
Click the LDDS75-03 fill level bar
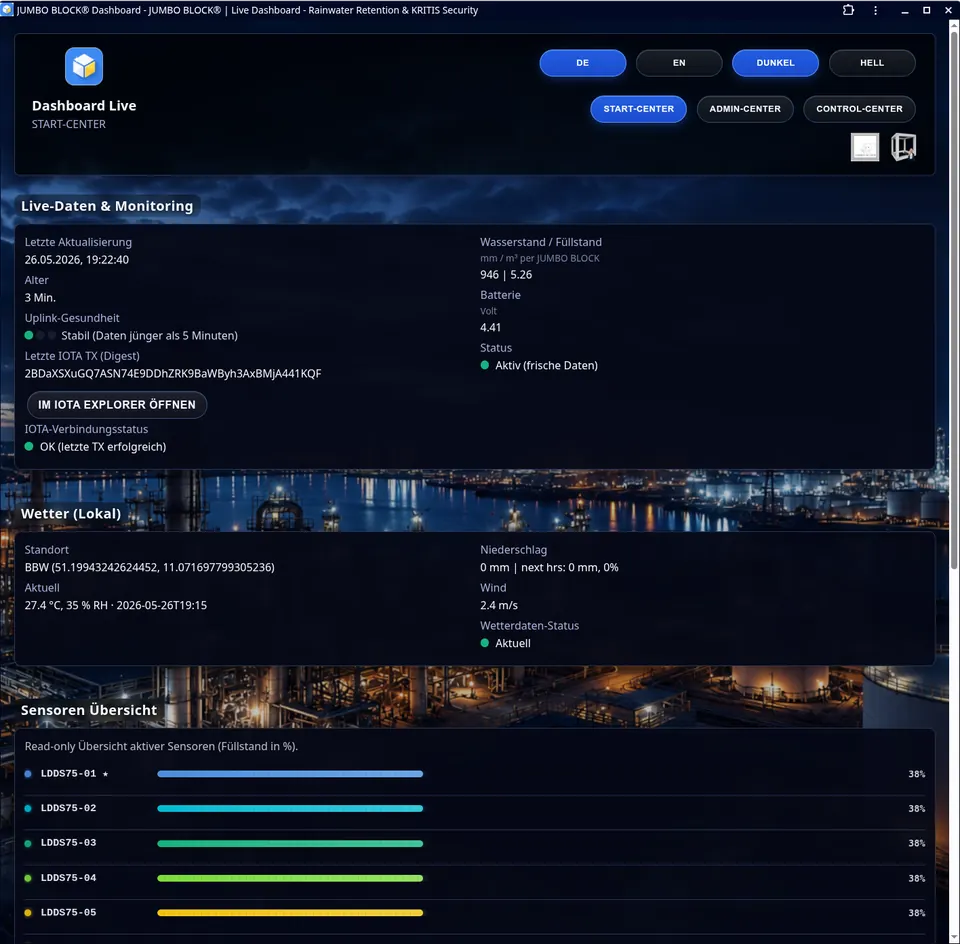tap(290, 843)
